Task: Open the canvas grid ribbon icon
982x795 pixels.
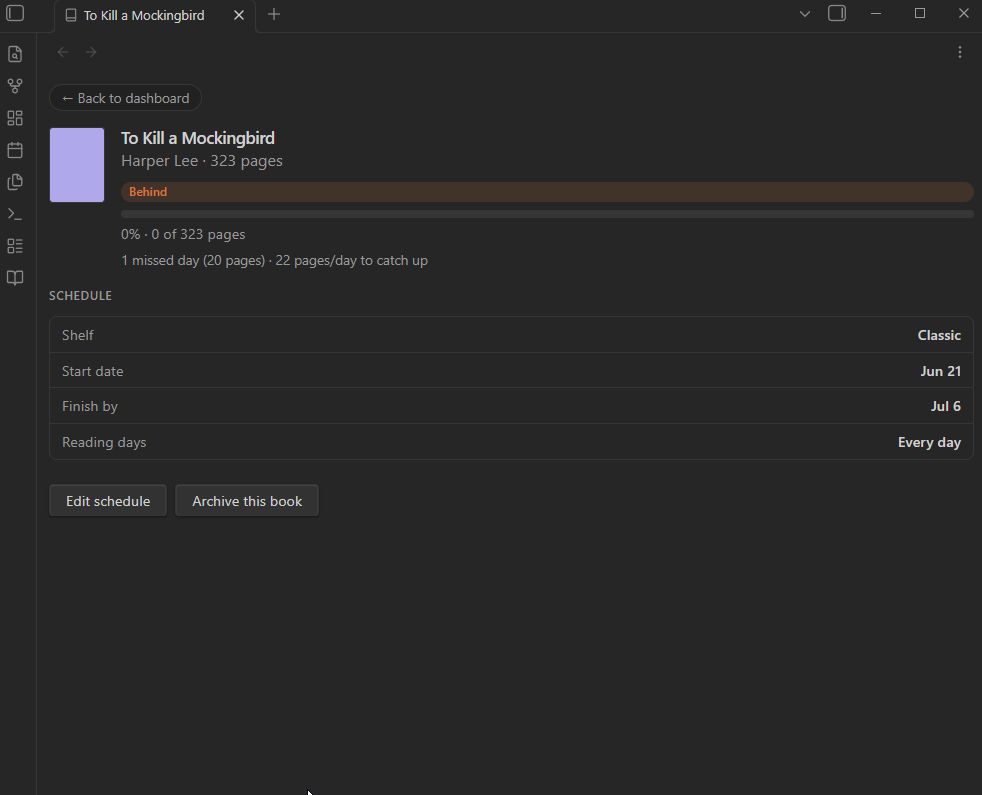Action: (x=15, y=118)
